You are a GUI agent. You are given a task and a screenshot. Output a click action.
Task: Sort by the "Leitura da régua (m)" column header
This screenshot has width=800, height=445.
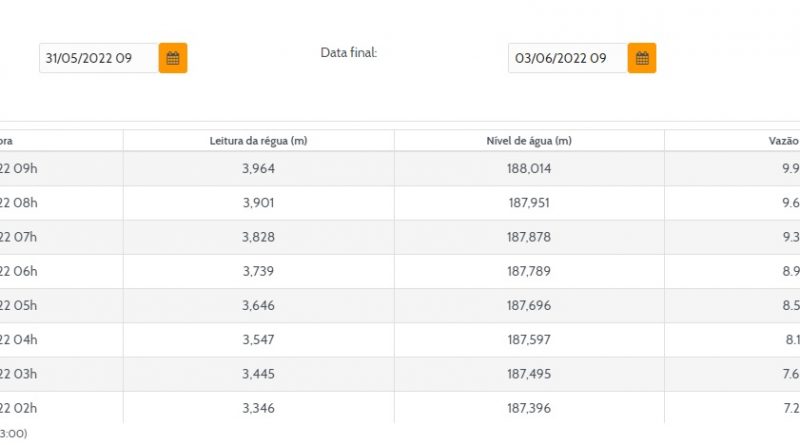pos(258,140)
